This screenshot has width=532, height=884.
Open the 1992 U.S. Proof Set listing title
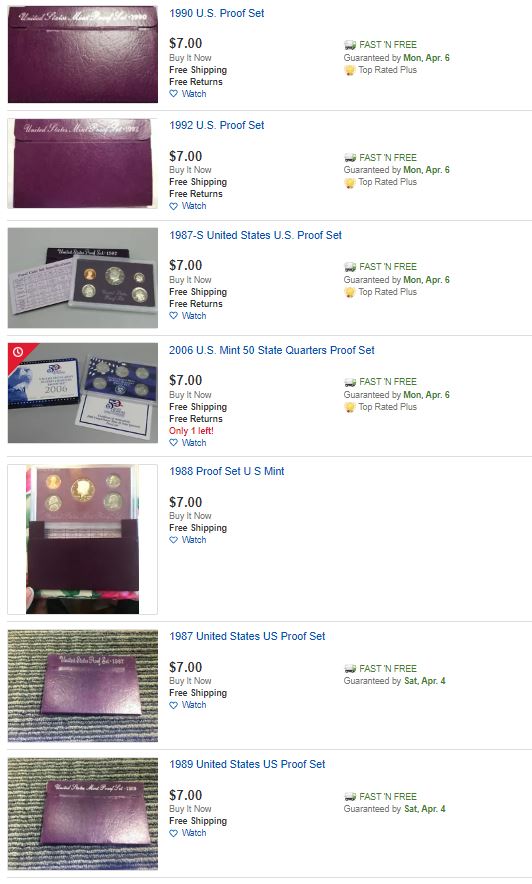point(216,125)
